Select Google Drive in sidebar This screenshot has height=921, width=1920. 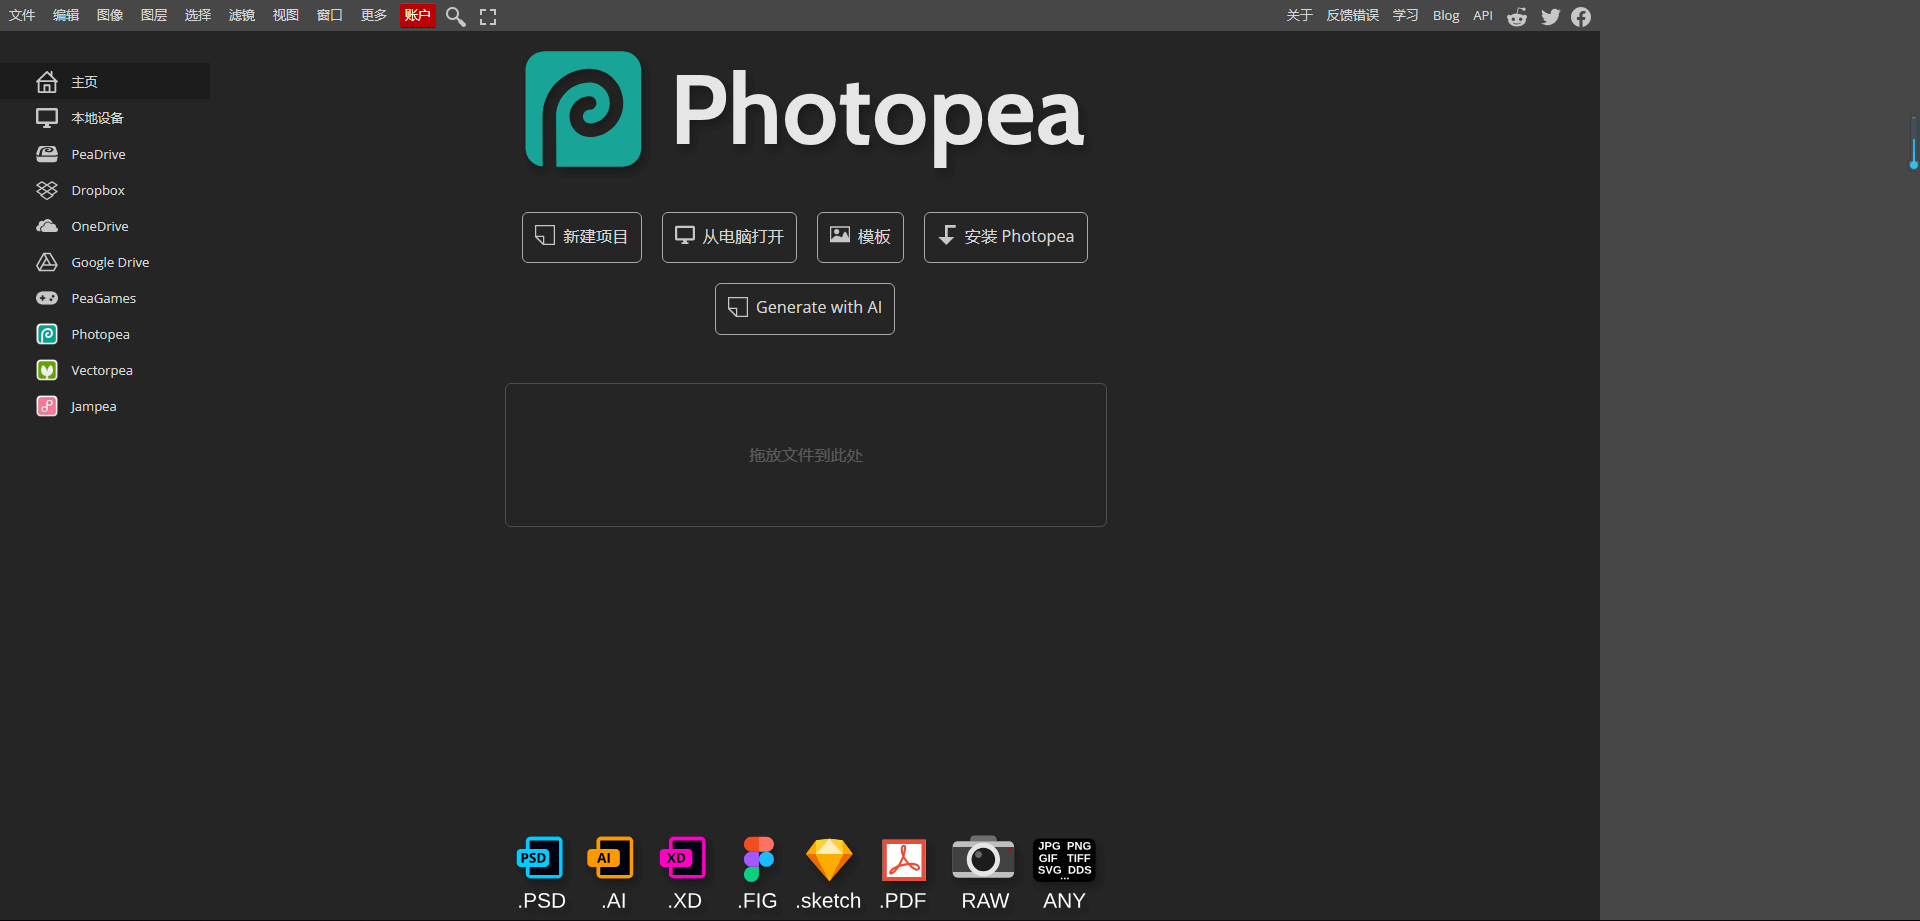coord(110,262)
